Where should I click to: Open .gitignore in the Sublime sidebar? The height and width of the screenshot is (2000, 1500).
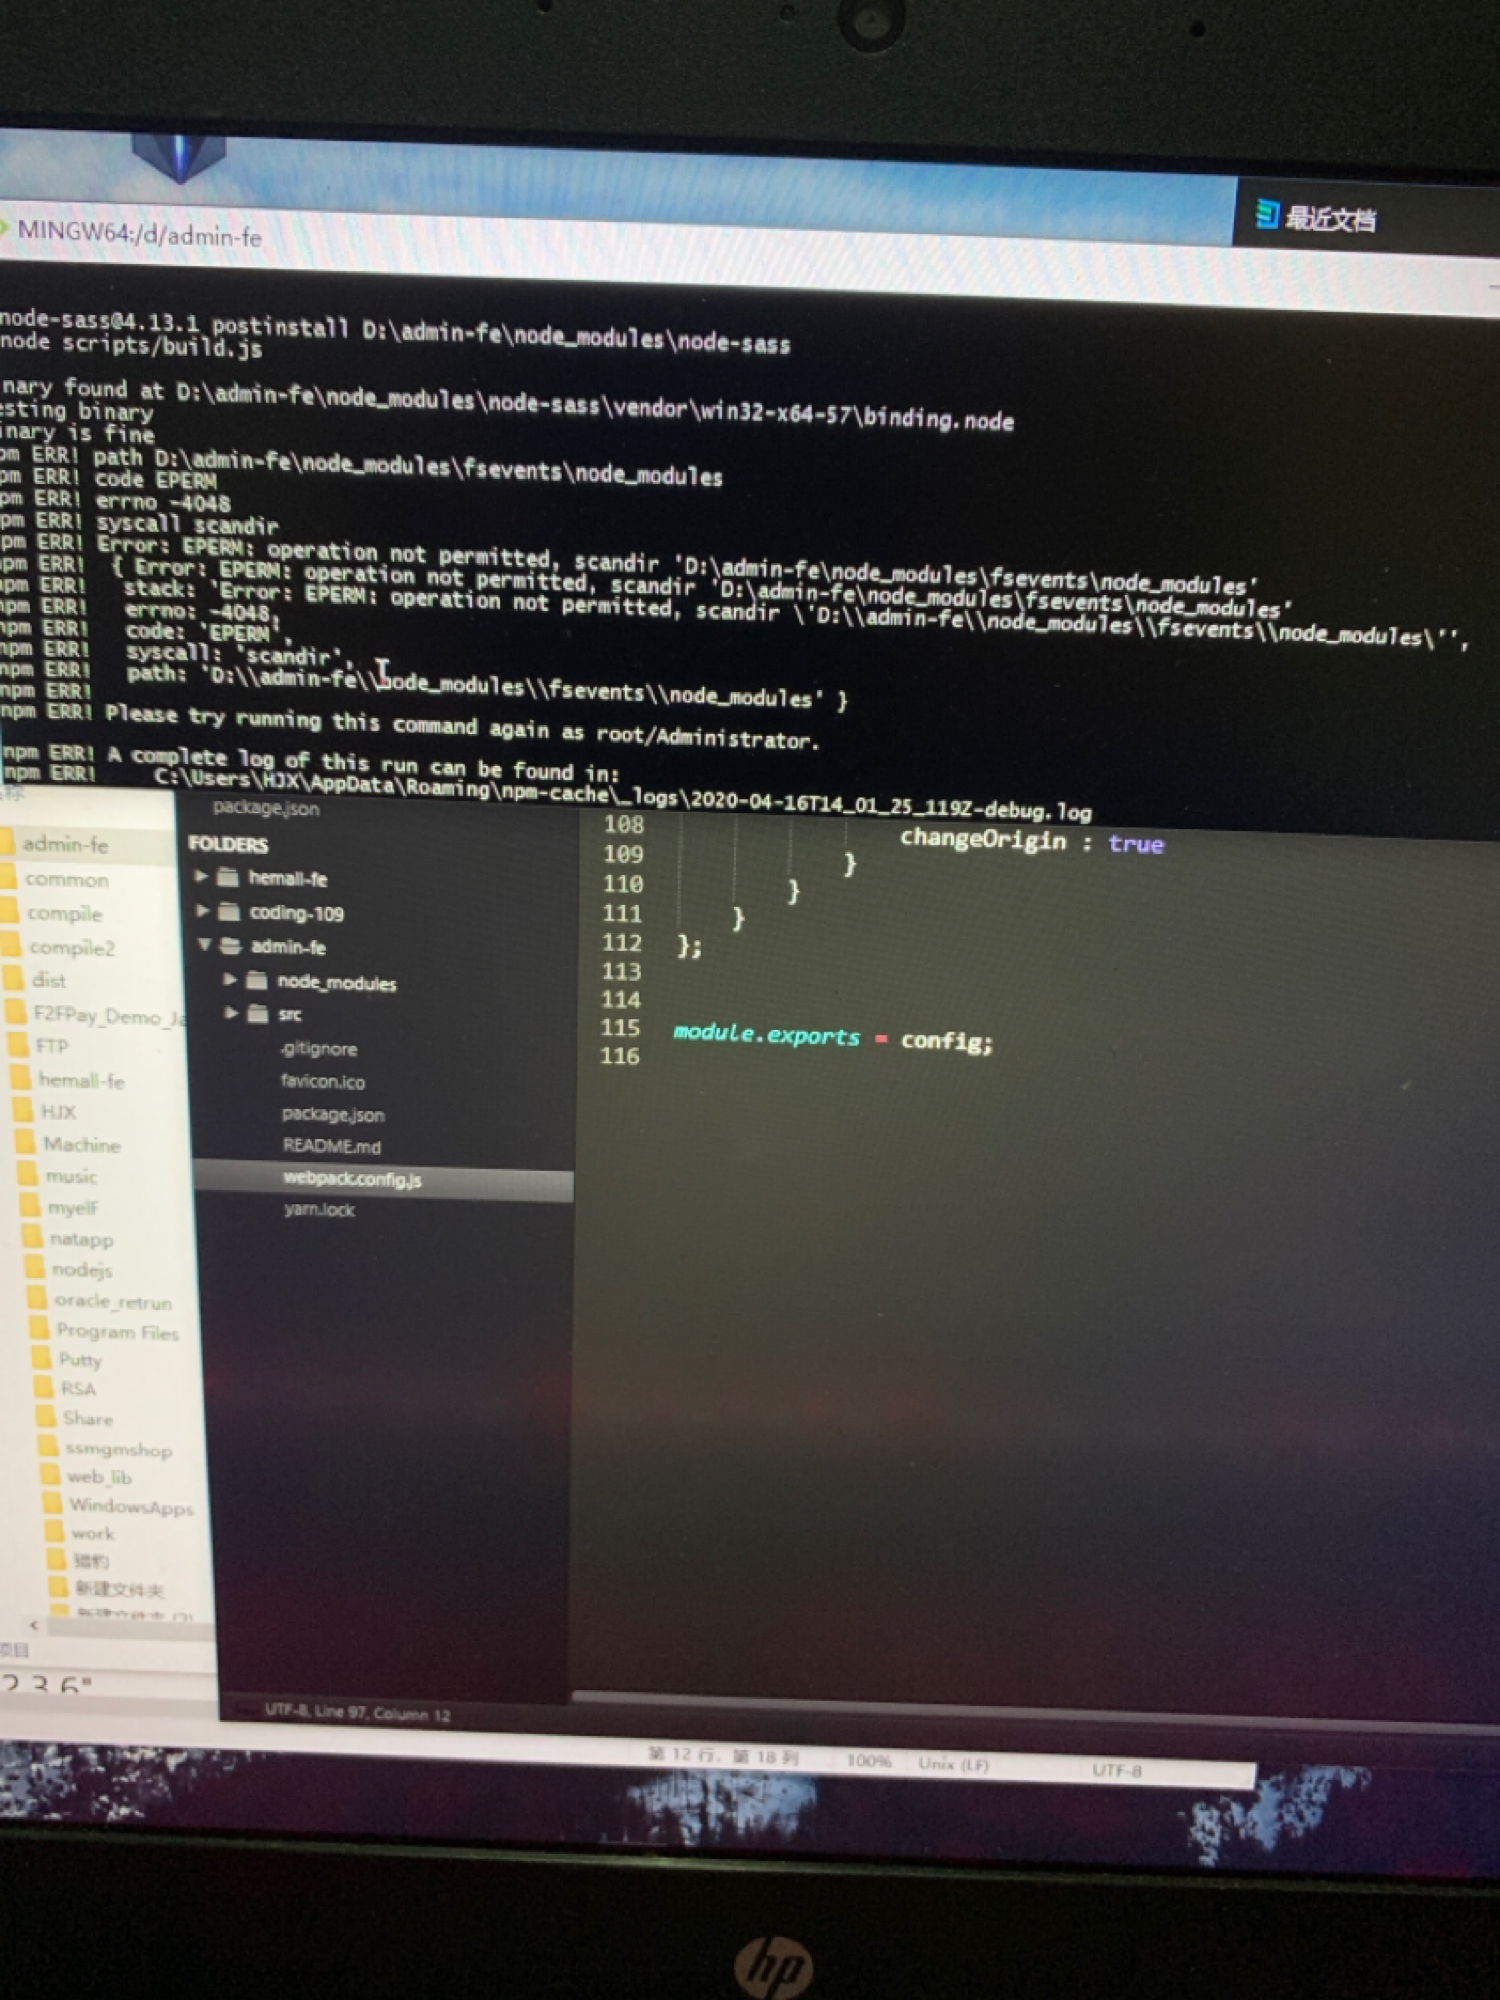pyautogui.click(x=319, y=1048)
